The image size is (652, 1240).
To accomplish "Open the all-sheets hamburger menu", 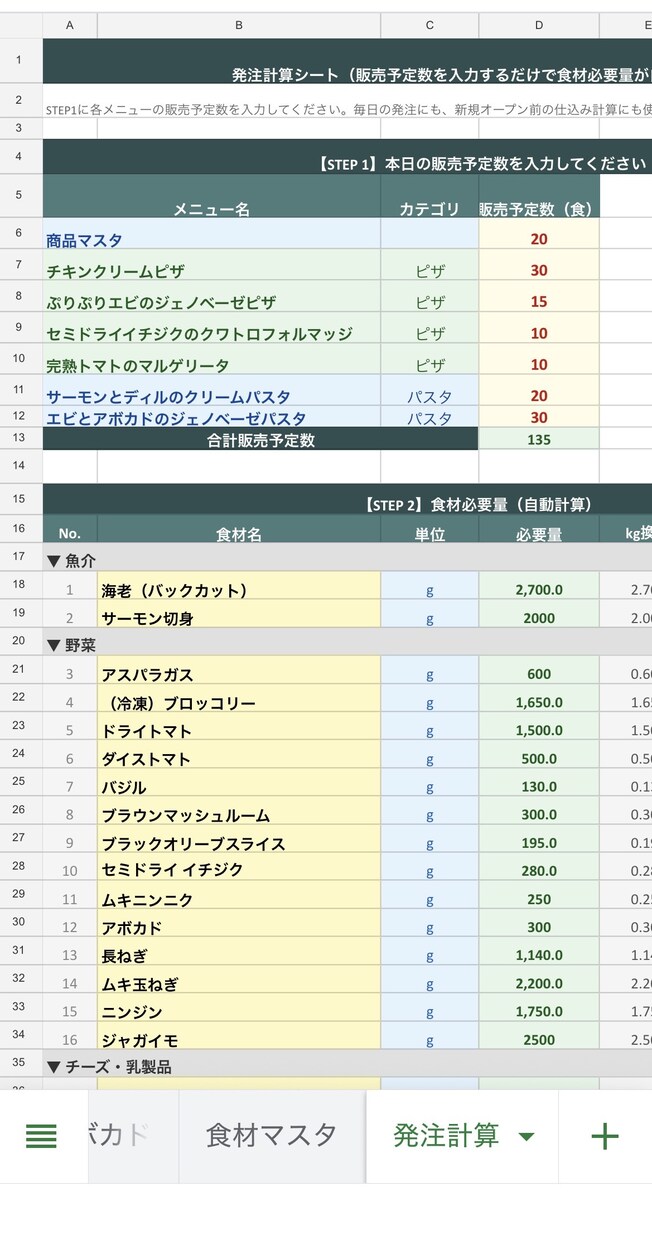I will click(41, 1136).
